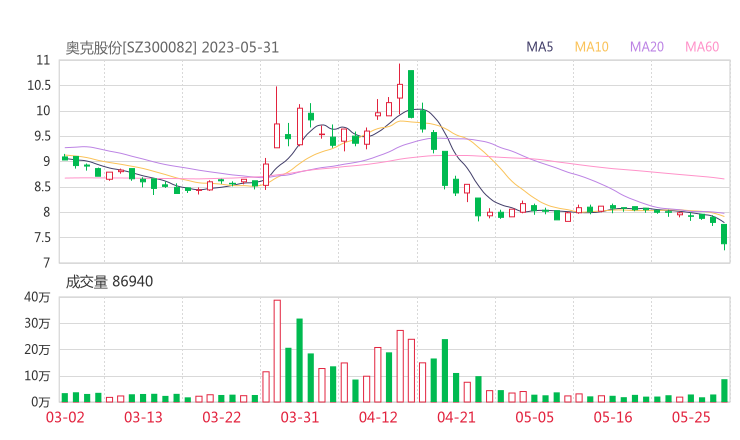The image size is (740, 440).
Task: Click the 8.5 price axis label
Action: pyautogui.click(x=42, y=187)
